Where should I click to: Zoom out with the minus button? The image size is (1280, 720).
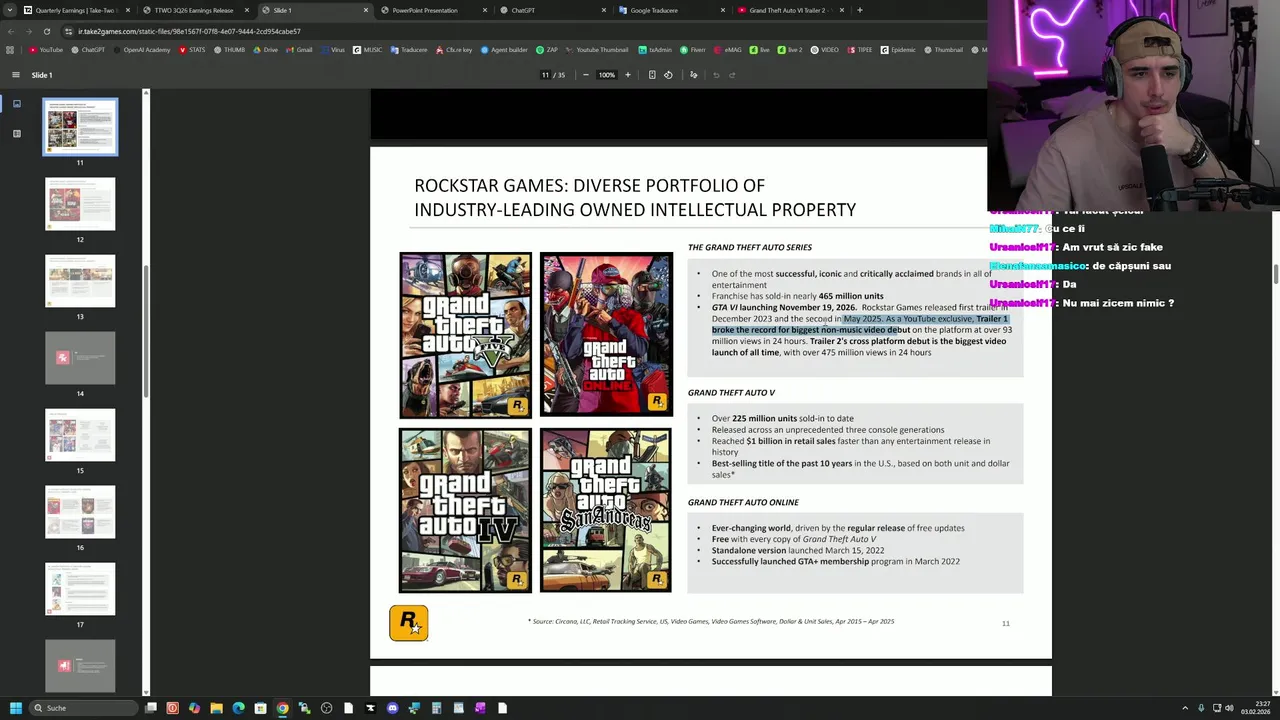pyautogui.click(x=586, y=75)
